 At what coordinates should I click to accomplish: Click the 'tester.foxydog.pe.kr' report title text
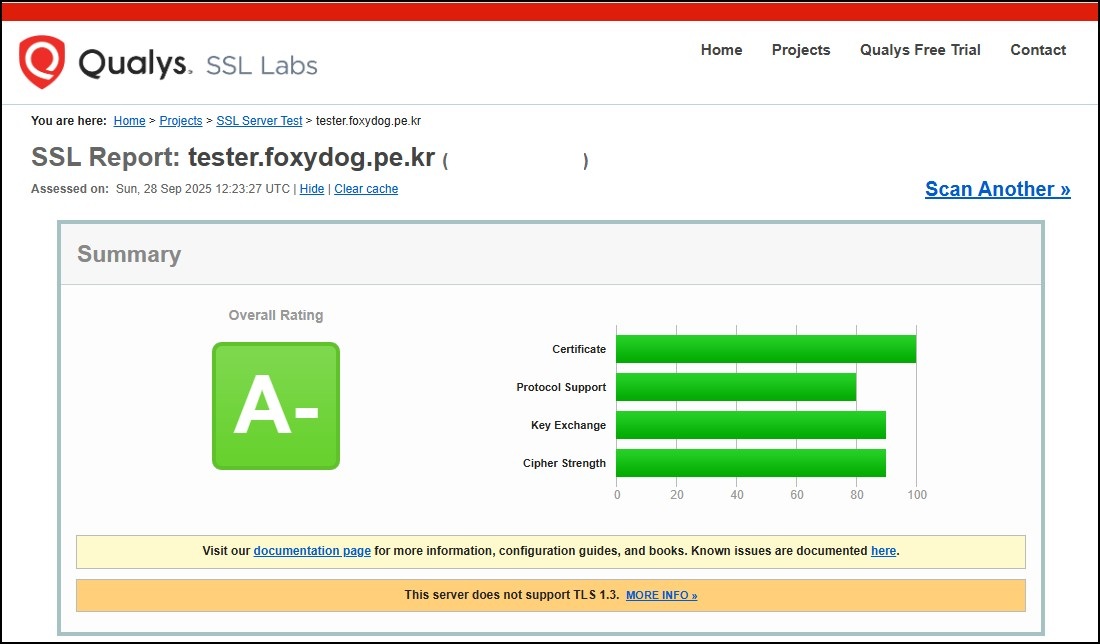311,157
